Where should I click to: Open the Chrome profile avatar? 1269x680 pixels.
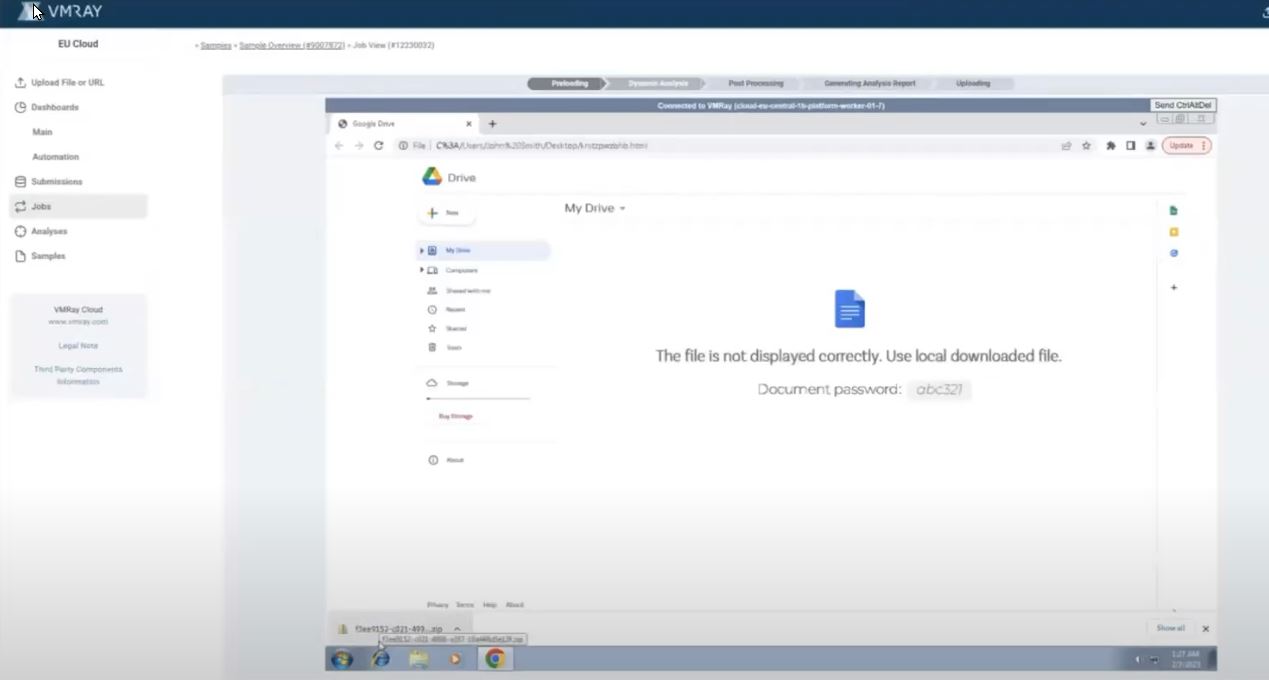(x=1150, y=145)
